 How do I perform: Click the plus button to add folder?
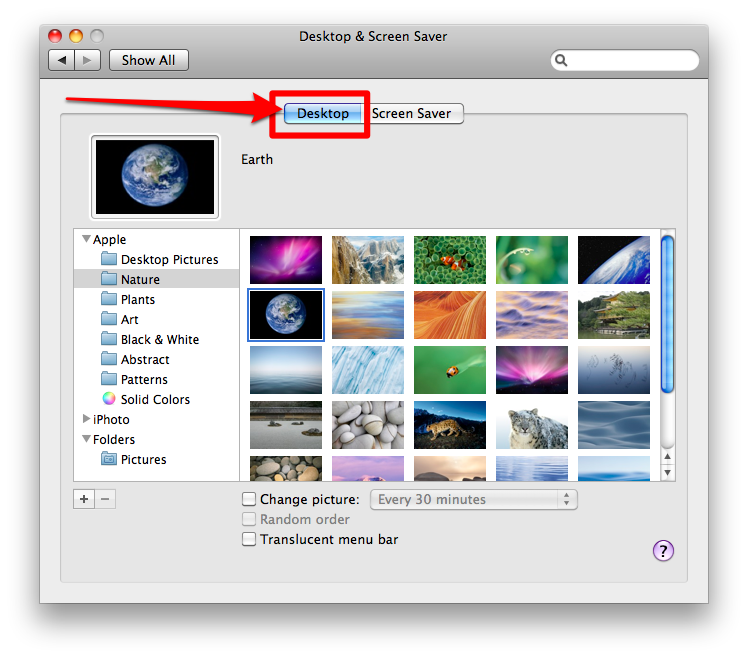tap(83, 499)
